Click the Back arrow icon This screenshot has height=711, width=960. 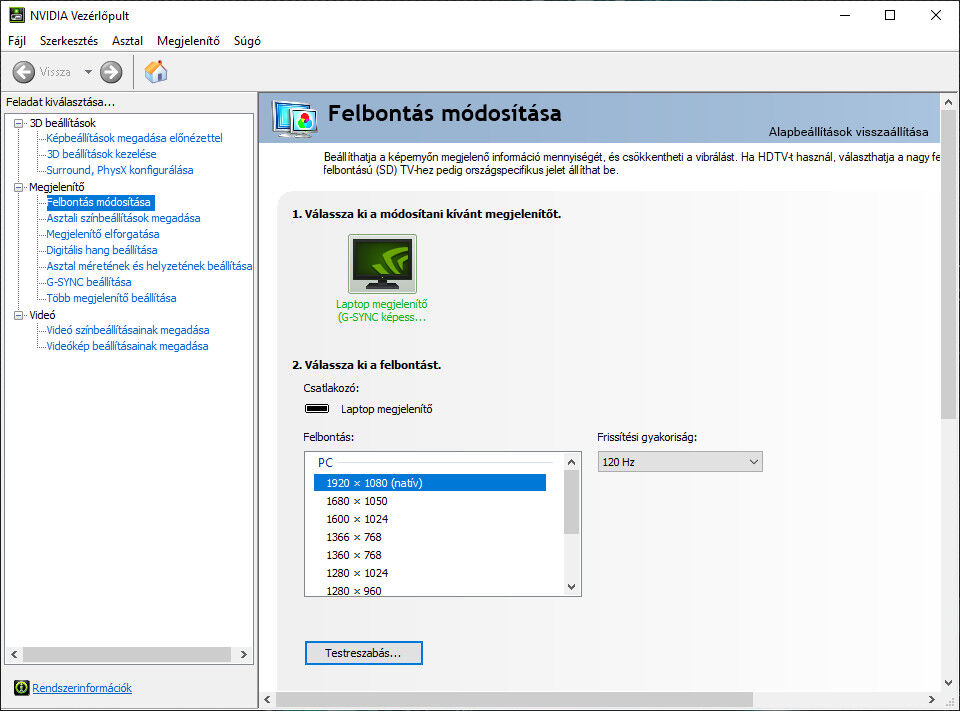point(24,72)
